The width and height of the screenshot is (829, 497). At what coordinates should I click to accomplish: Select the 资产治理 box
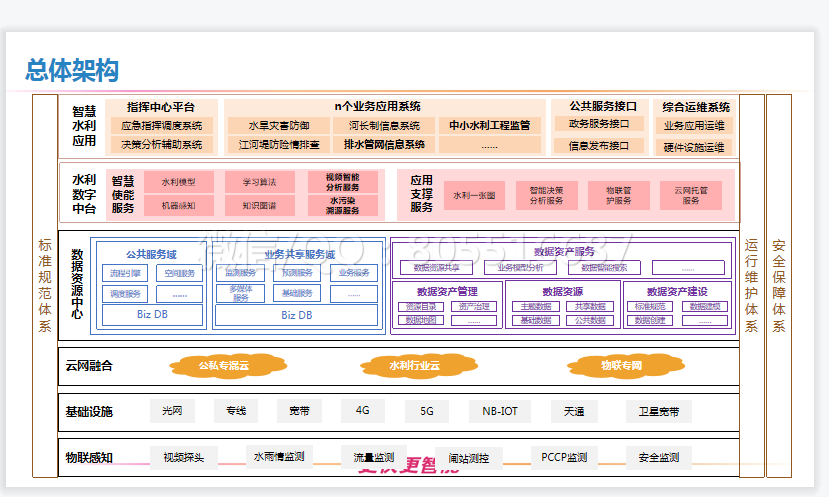point(474,307)
